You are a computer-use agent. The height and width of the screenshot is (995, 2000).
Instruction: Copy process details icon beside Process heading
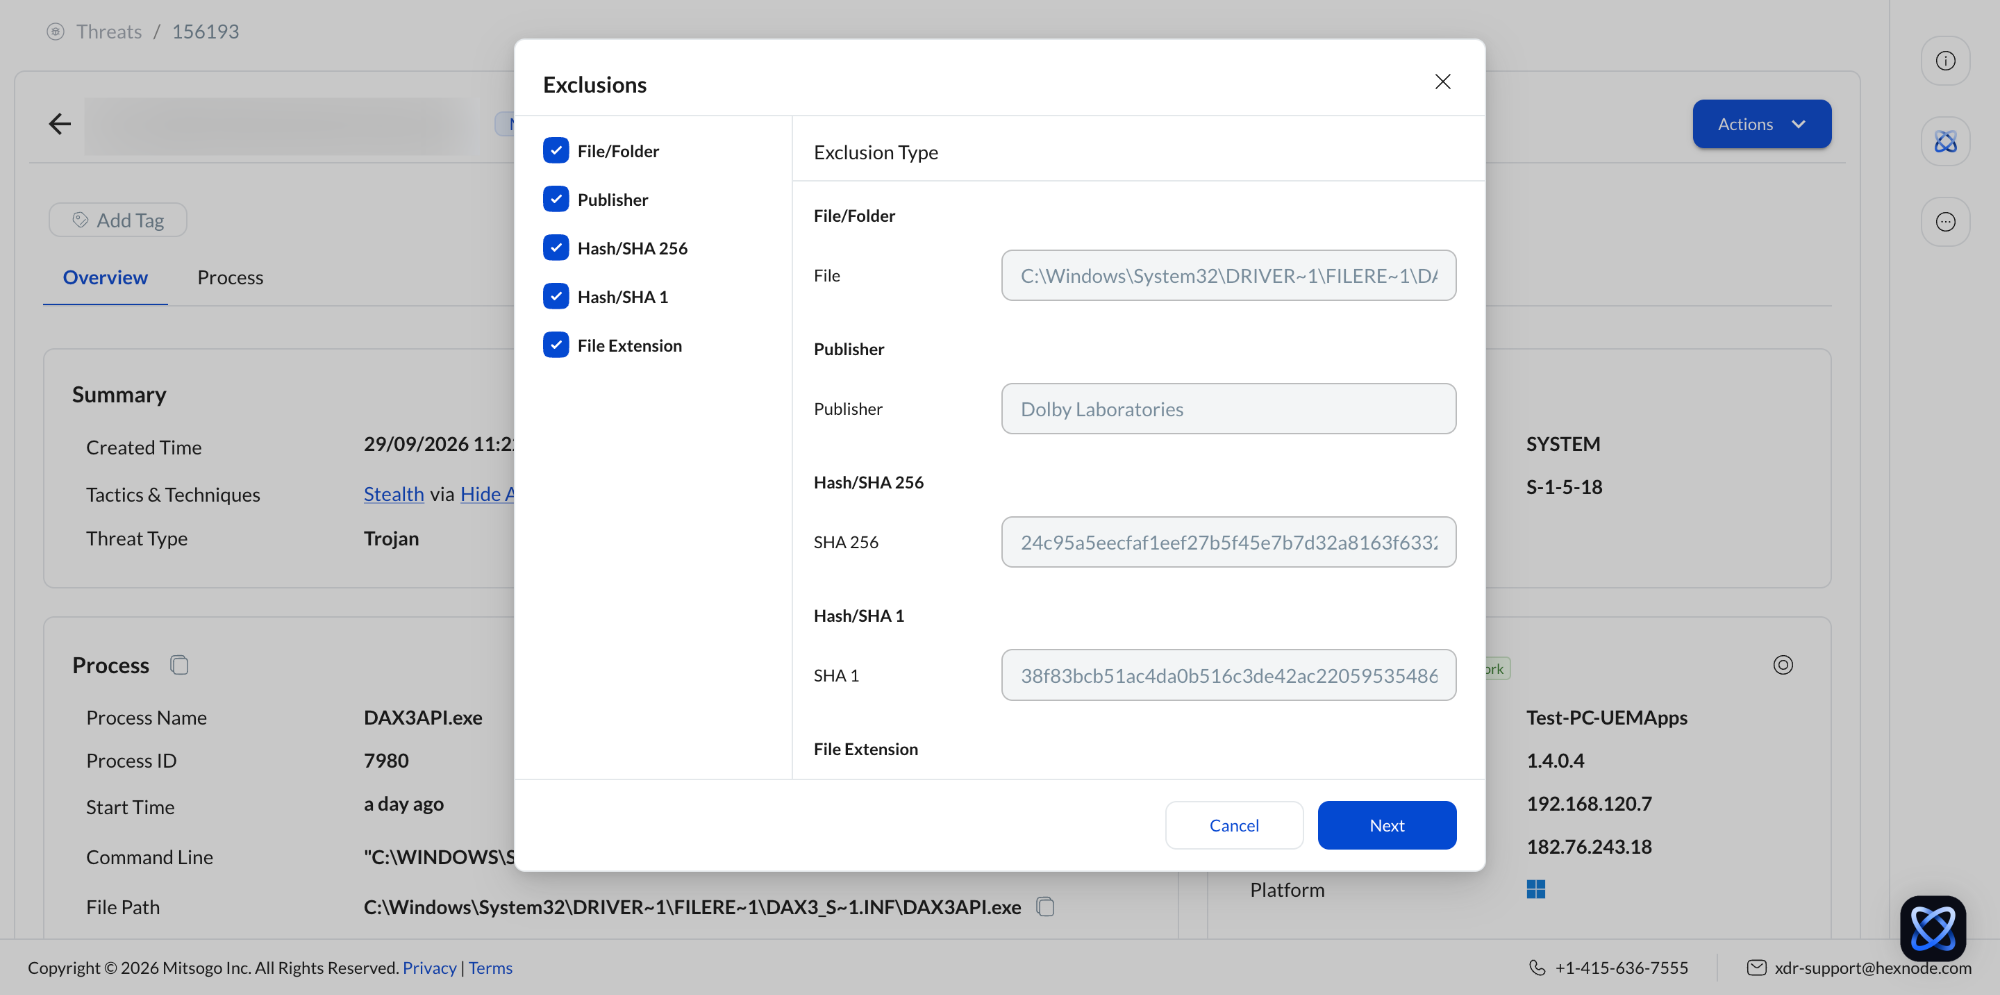coord(179,665)
